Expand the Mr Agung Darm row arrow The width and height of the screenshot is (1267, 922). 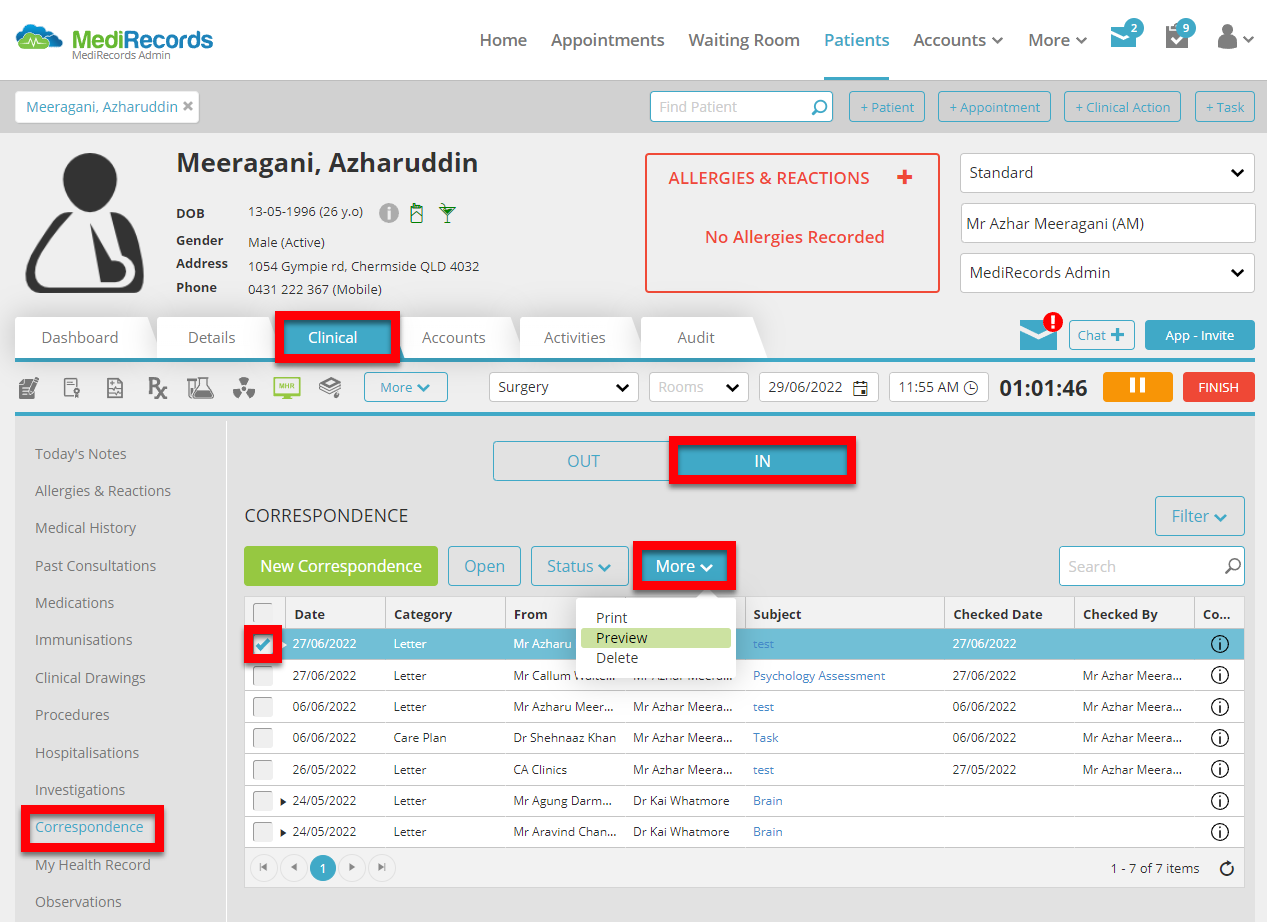pos(284,801)
